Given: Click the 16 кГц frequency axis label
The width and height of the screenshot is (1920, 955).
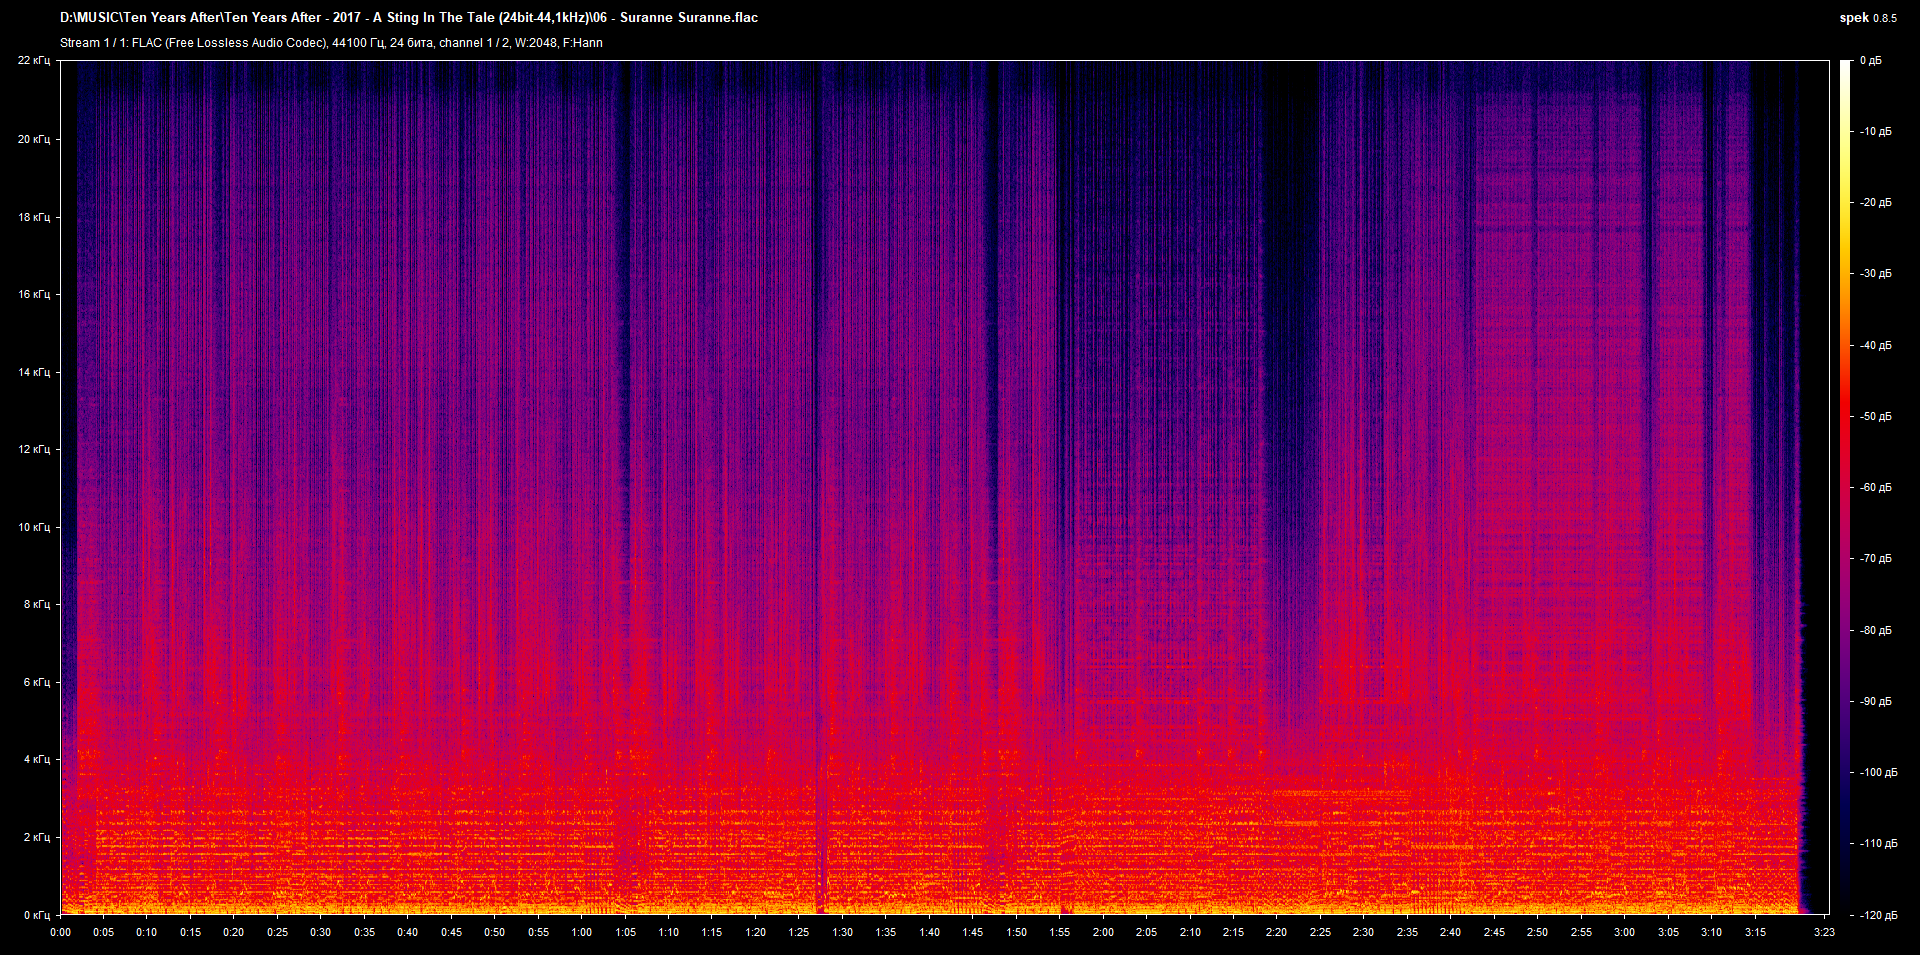Looking at the screenshot, I should point(34,295).
